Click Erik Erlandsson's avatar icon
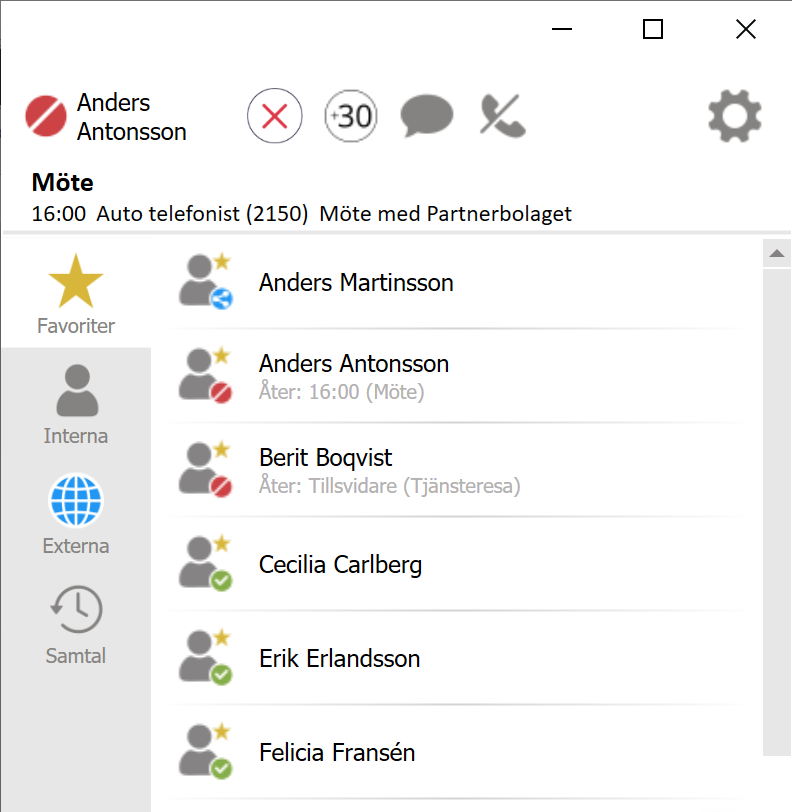This screenshot has width=792, height=812. [206, 658]
